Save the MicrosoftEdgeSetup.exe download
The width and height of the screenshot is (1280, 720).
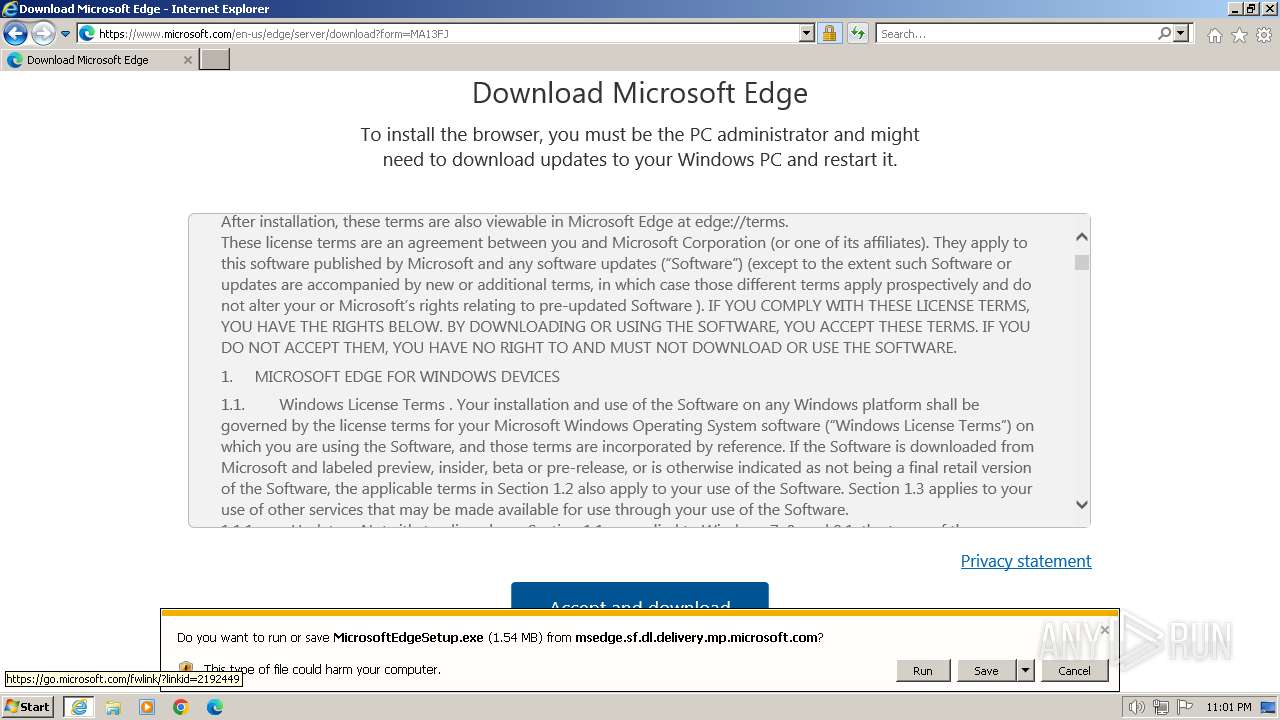[986, 671]
